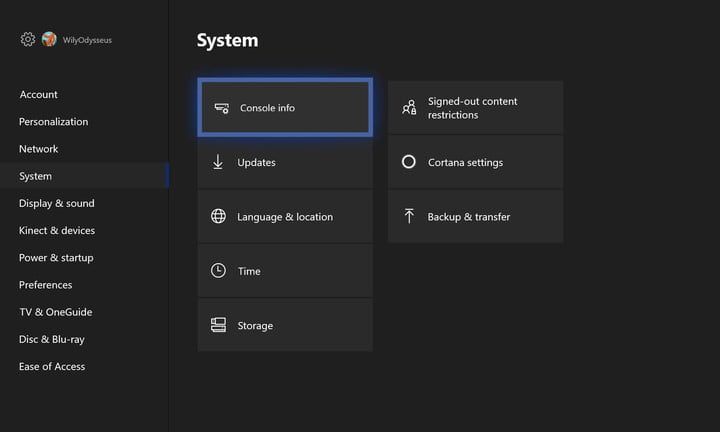720x432 pixels.
Task: Select Network in the sidebar
Action: coord(39,149)
